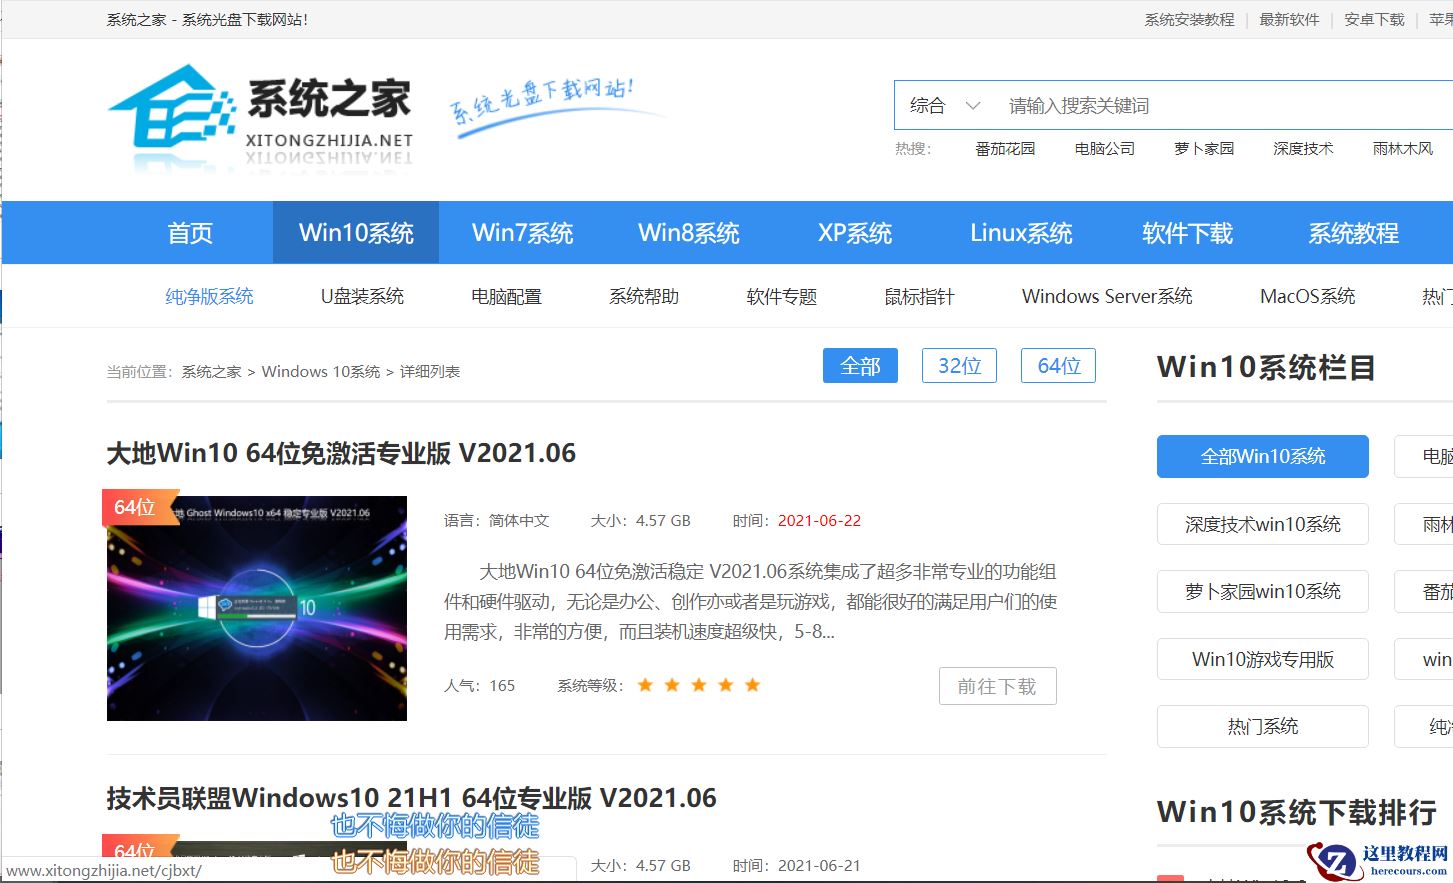
Task: Switch to the Win7系统 menu tab
Action: [x=523, y=232]
